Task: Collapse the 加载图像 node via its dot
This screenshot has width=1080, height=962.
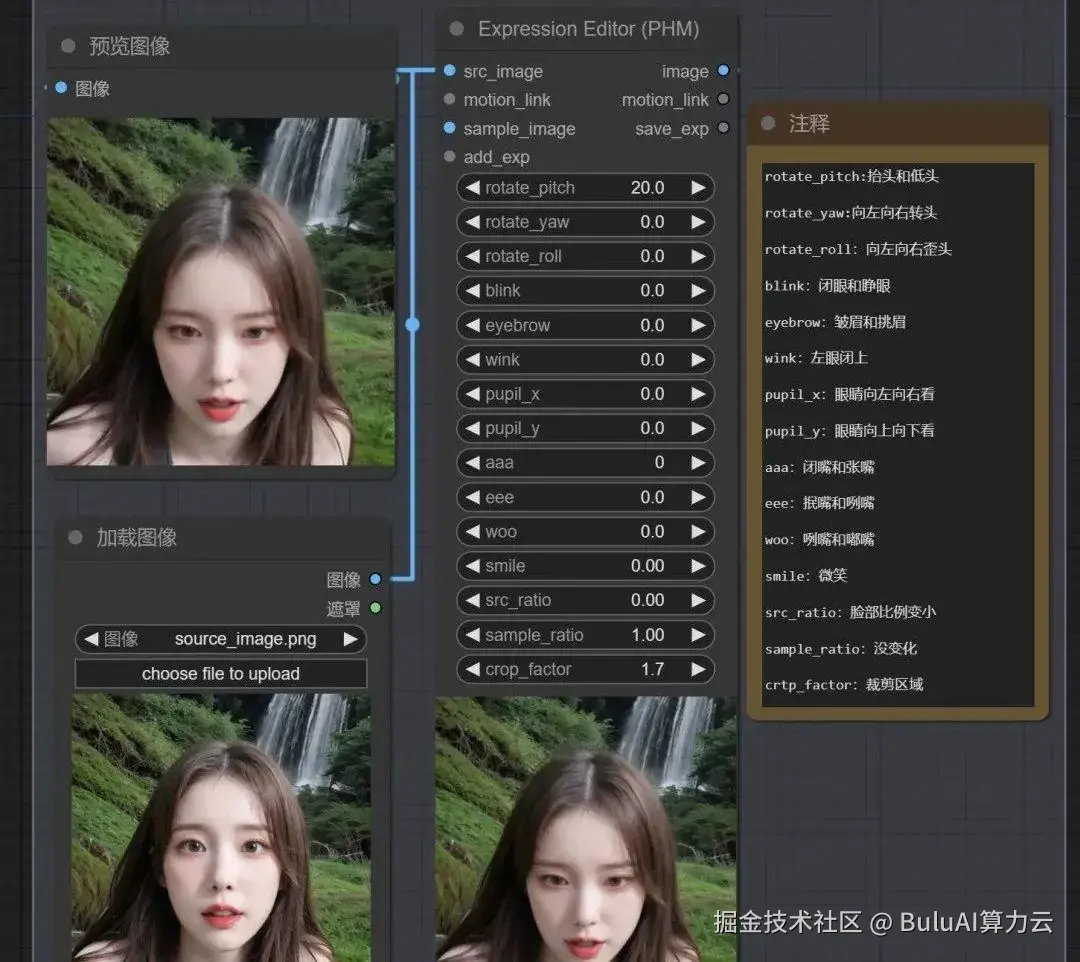Action: 76,537
